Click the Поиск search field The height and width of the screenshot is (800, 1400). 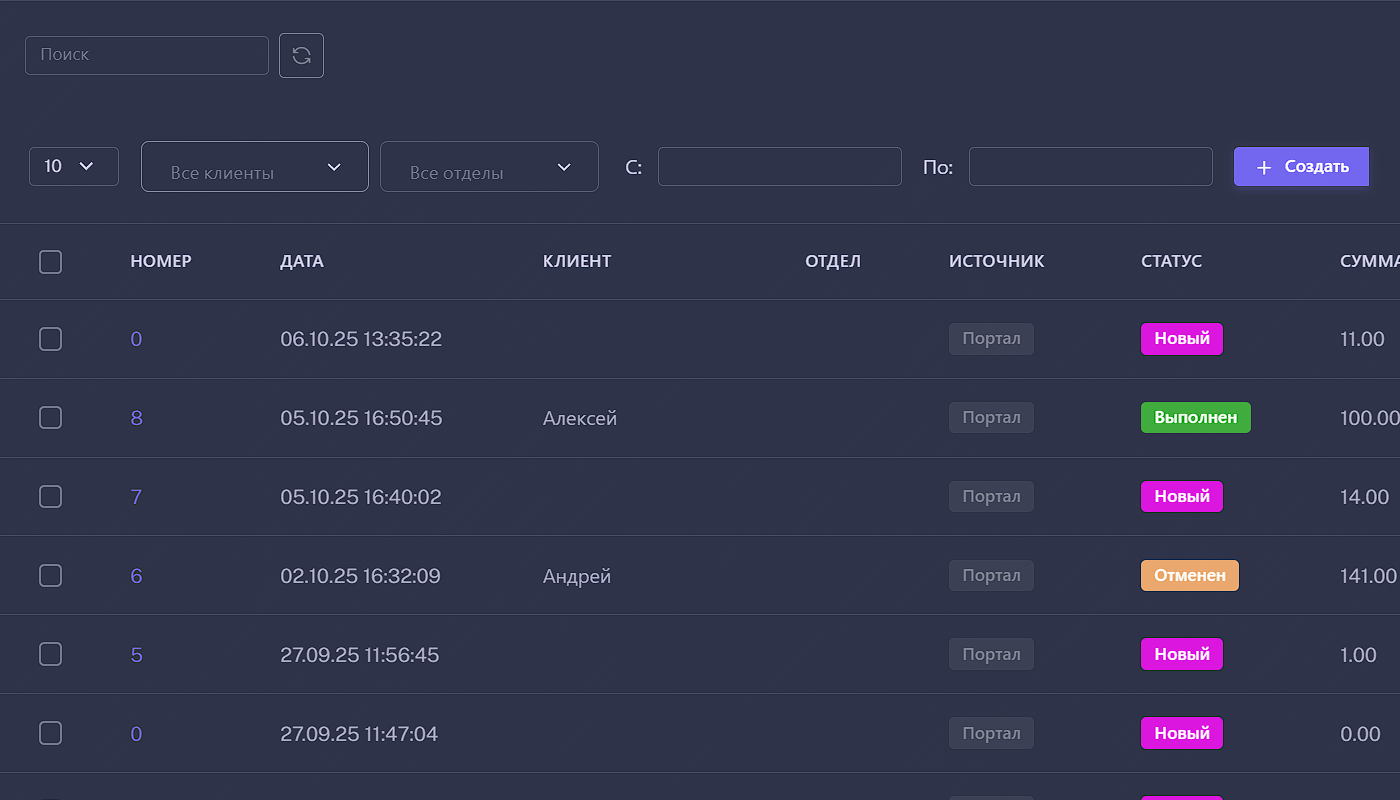coord(147,56)
